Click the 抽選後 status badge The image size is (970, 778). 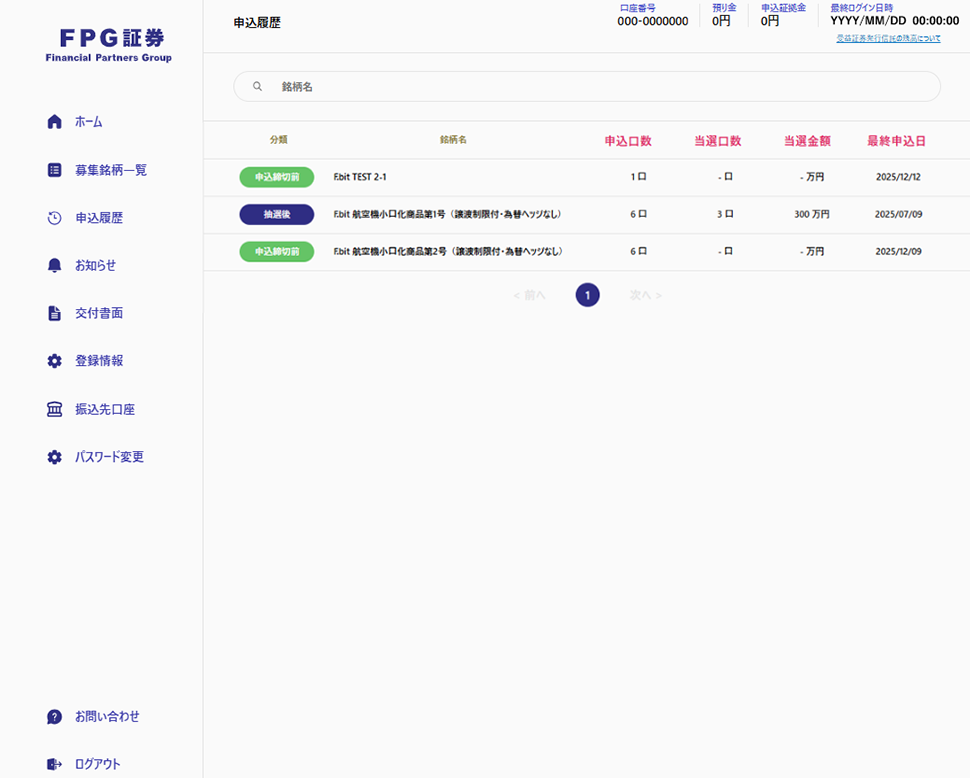tap(276, 214)
